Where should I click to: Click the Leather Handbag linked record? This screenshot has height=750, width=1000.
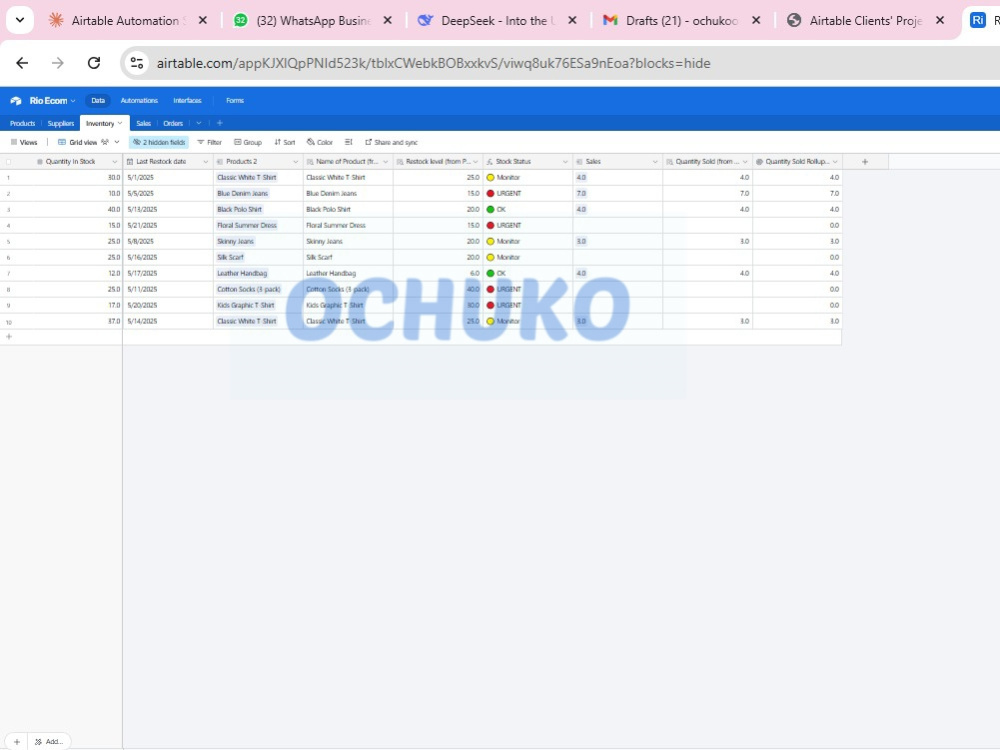[242, 274]
